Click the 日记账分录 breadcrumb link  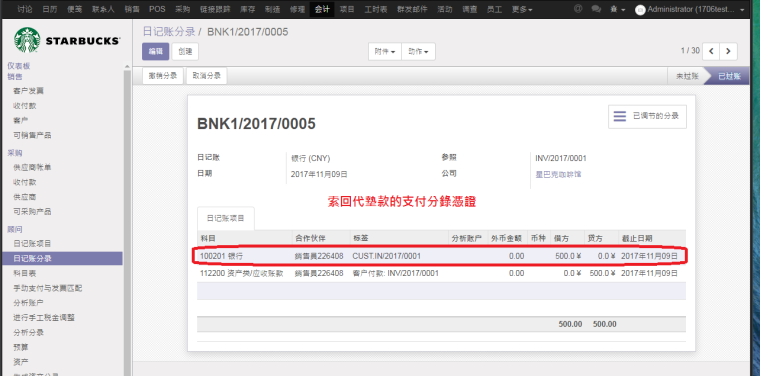[169, 32]
